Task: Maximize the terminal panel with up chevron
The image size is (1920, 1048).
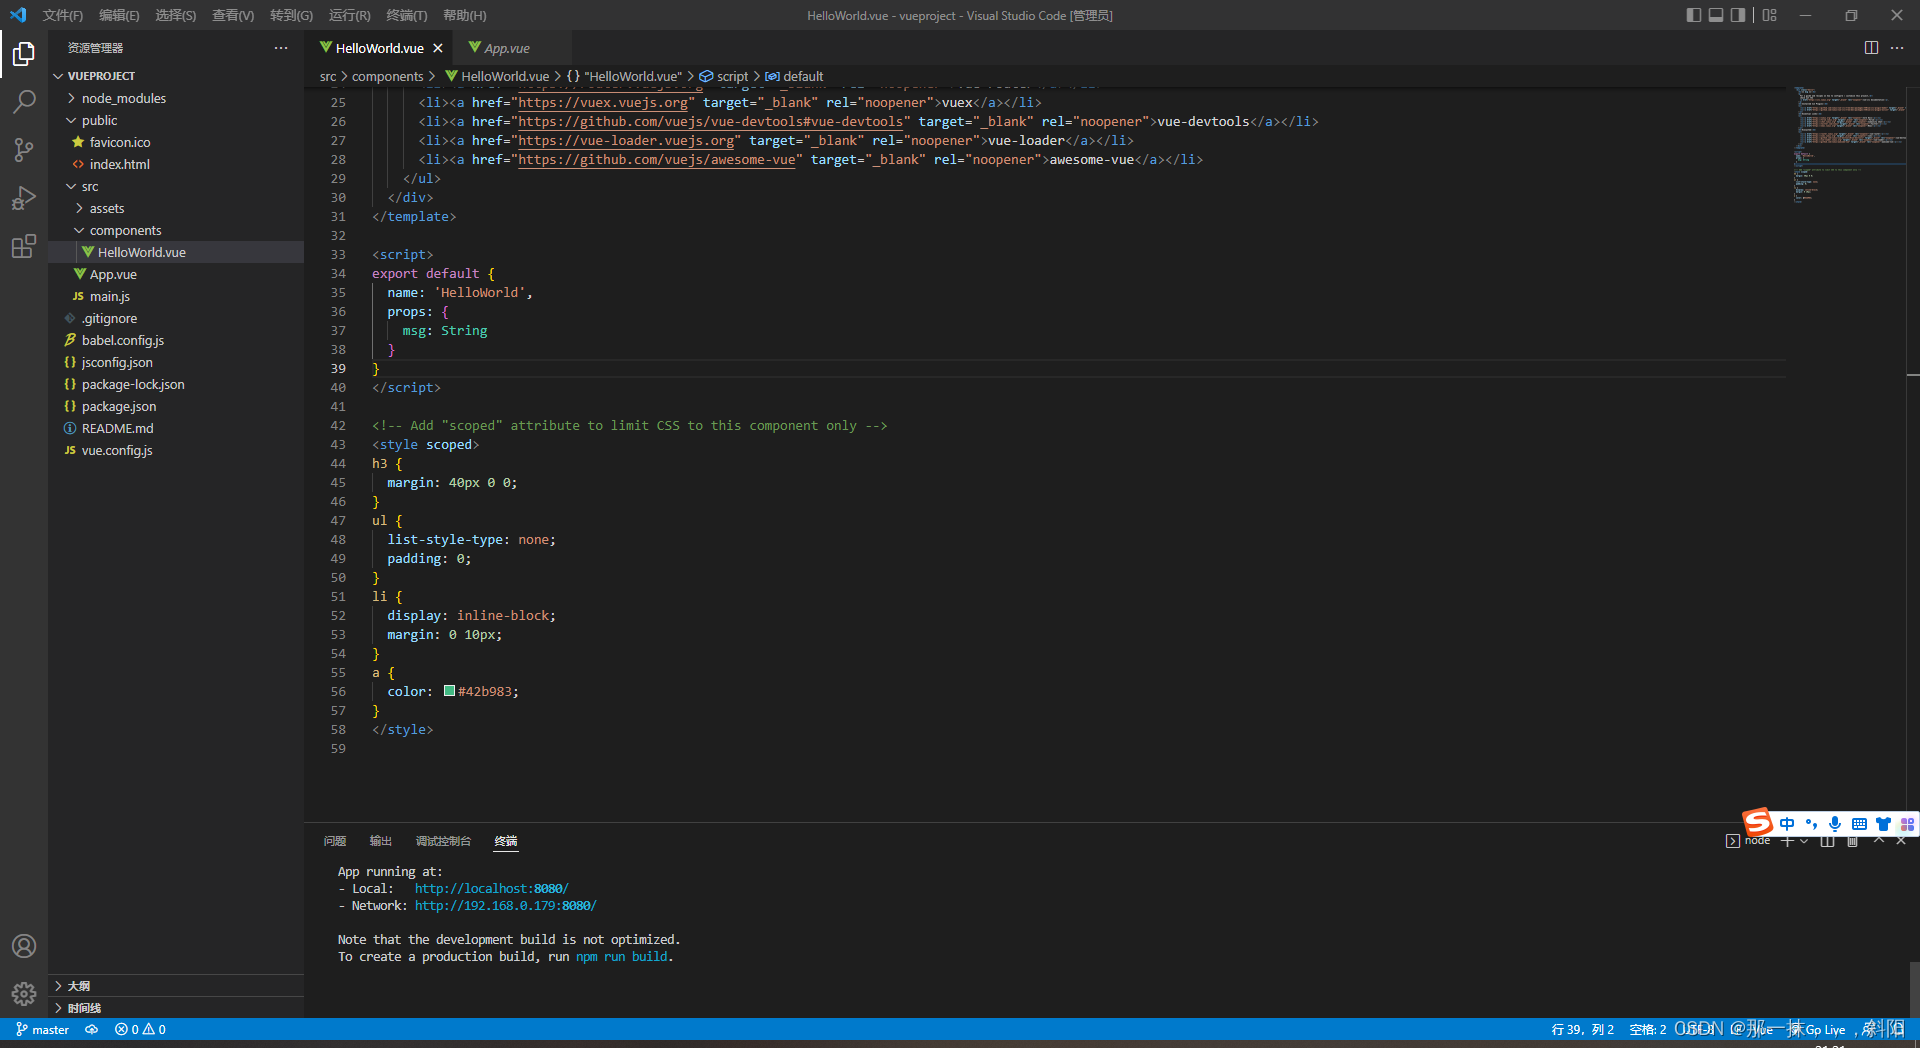Action: [1878, 841]
